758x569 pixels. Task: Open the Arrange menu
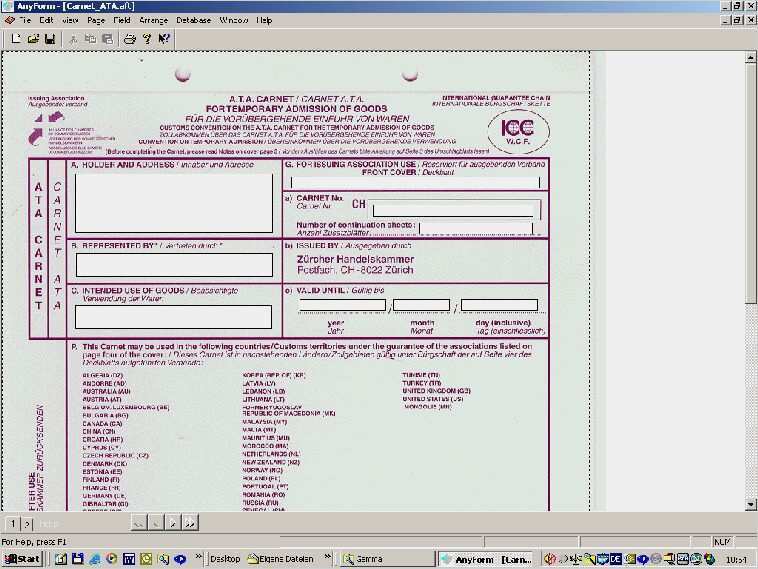[x=153, y=20]
